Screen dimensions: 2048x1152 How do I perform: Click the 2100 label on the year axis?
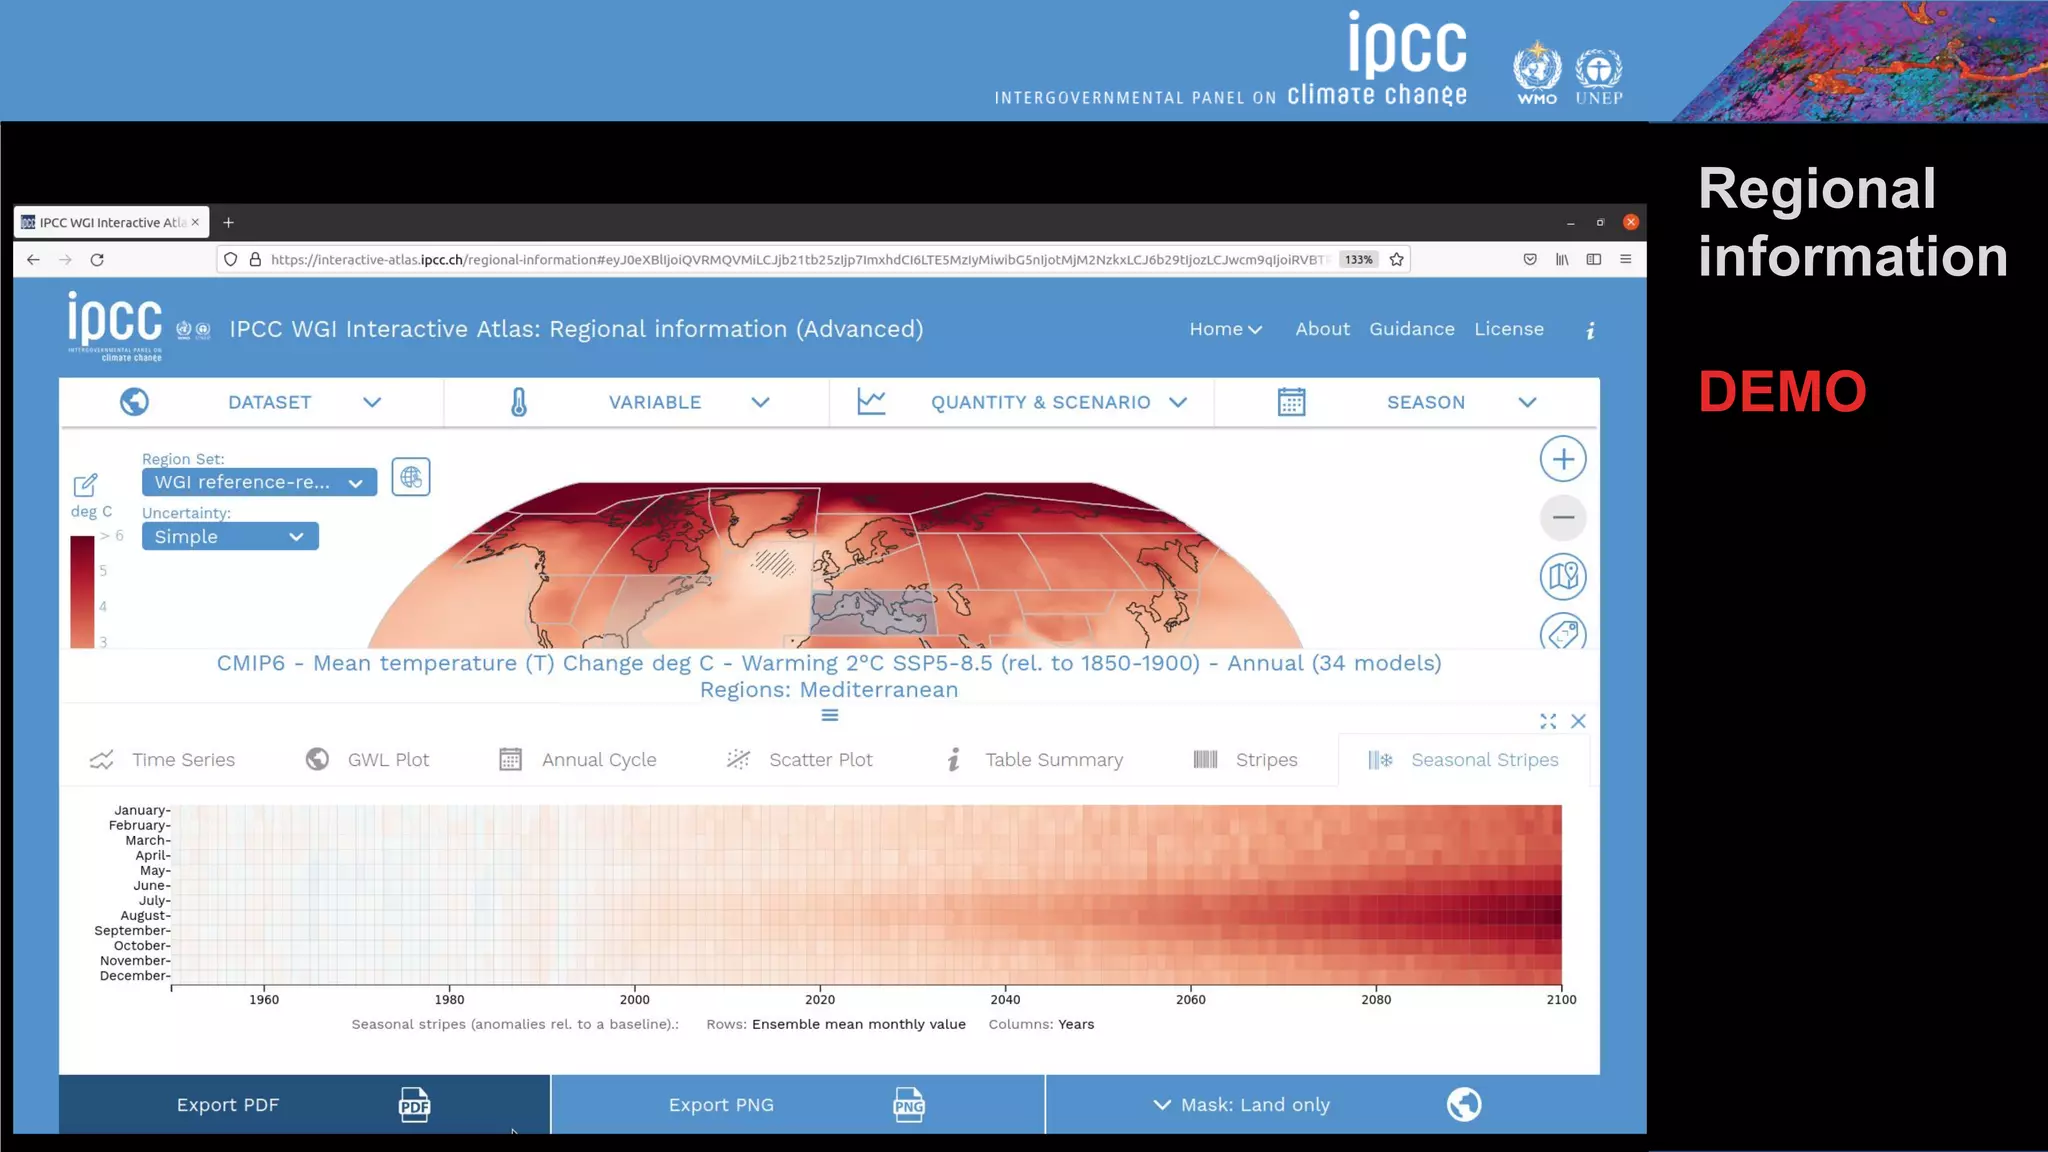(x=1561, y=1000)
